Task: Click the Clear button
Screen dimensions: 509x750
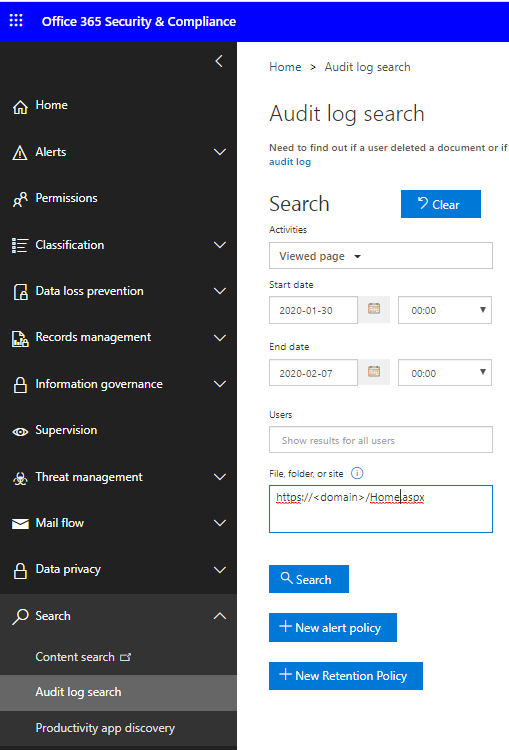Action: [x=441, y=204]
